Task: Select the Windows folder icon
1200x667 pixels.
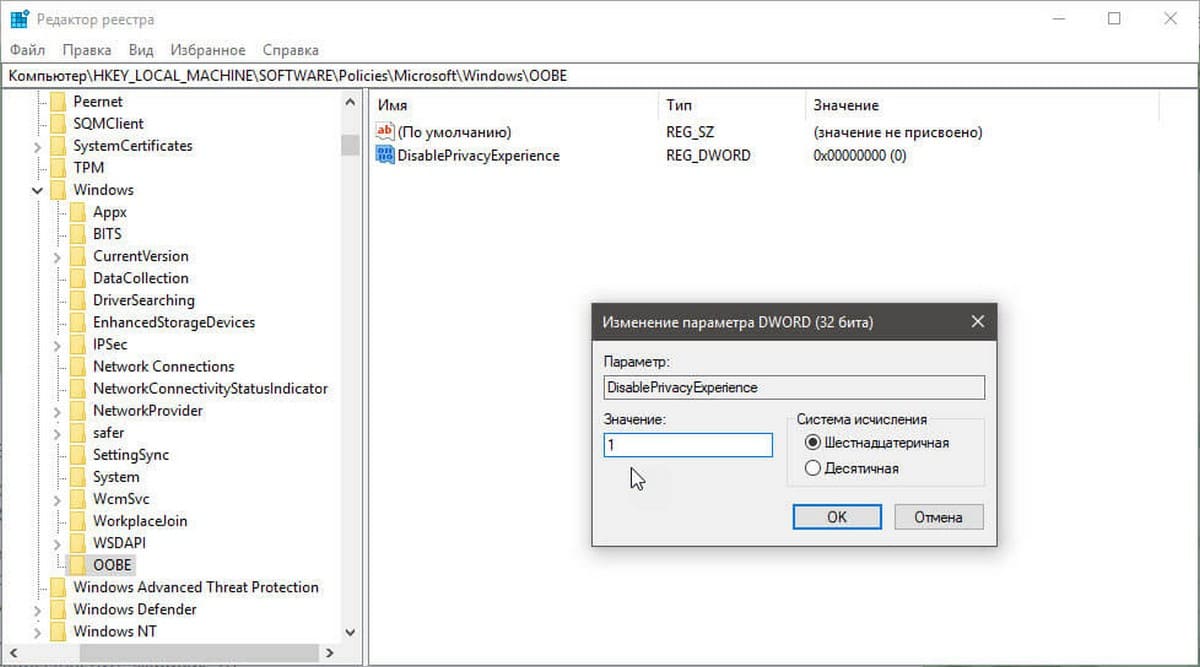Action: pyautogui.click(x=58, y=190)
